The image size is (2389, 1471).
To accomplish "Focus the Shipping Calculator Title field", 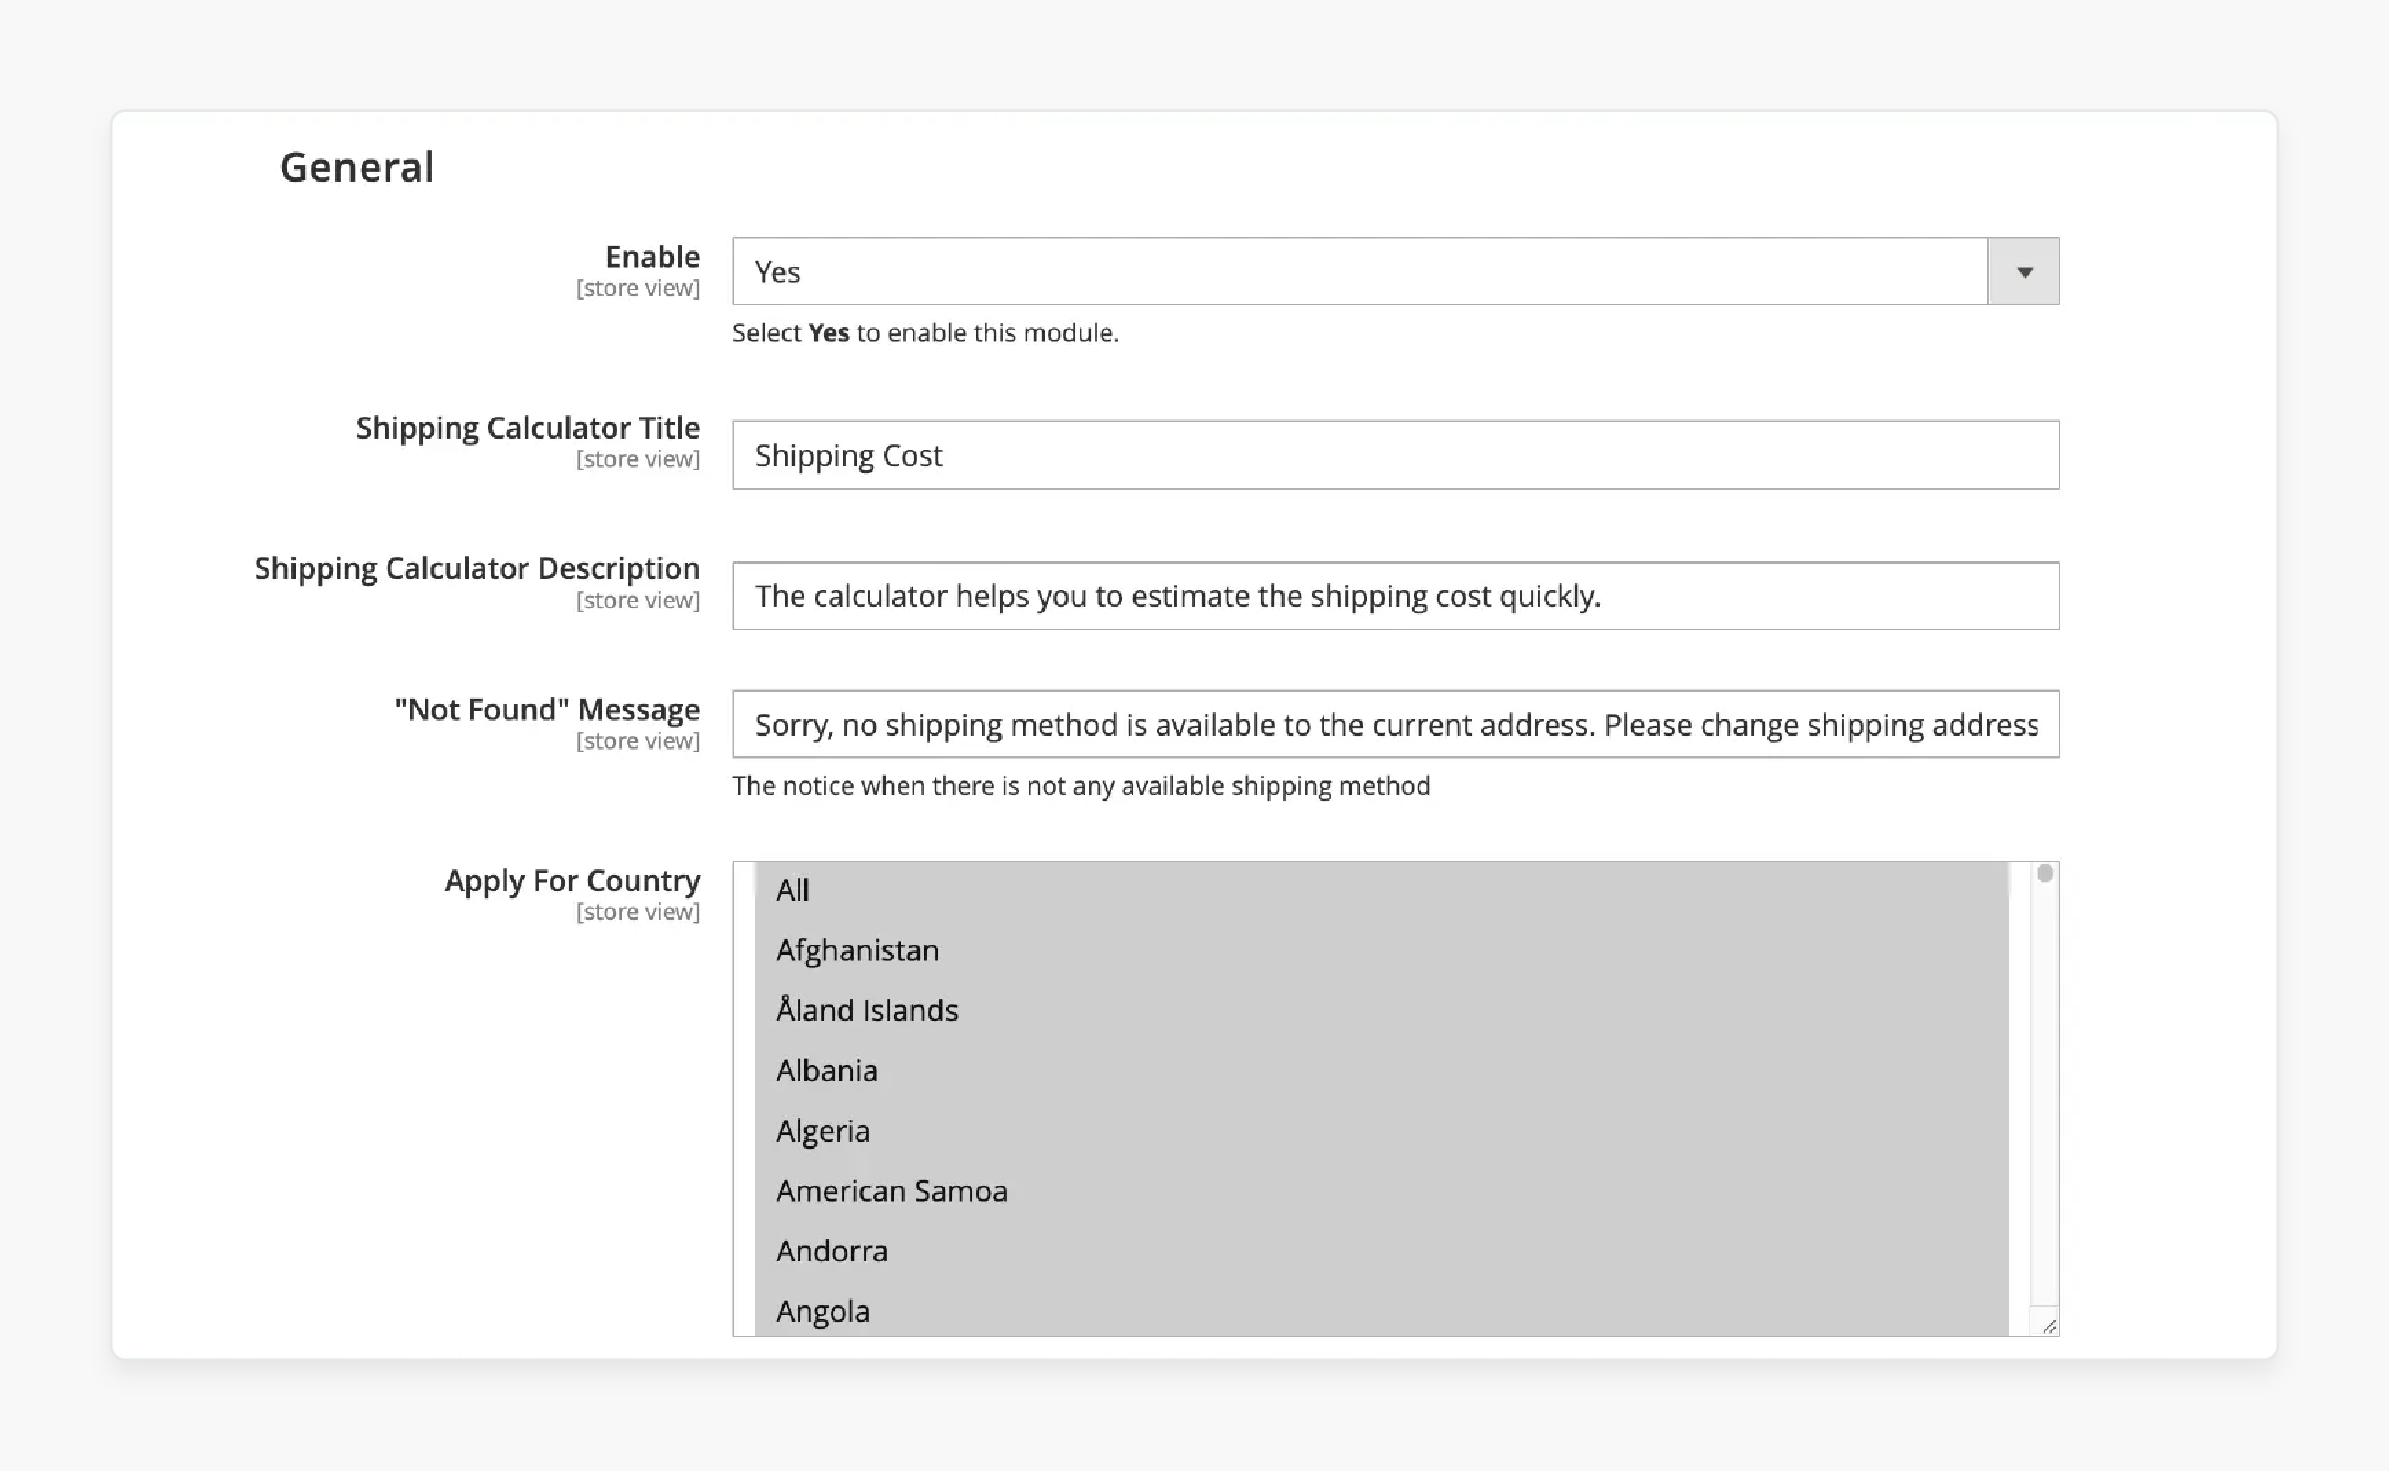I will click(1395, 455).
